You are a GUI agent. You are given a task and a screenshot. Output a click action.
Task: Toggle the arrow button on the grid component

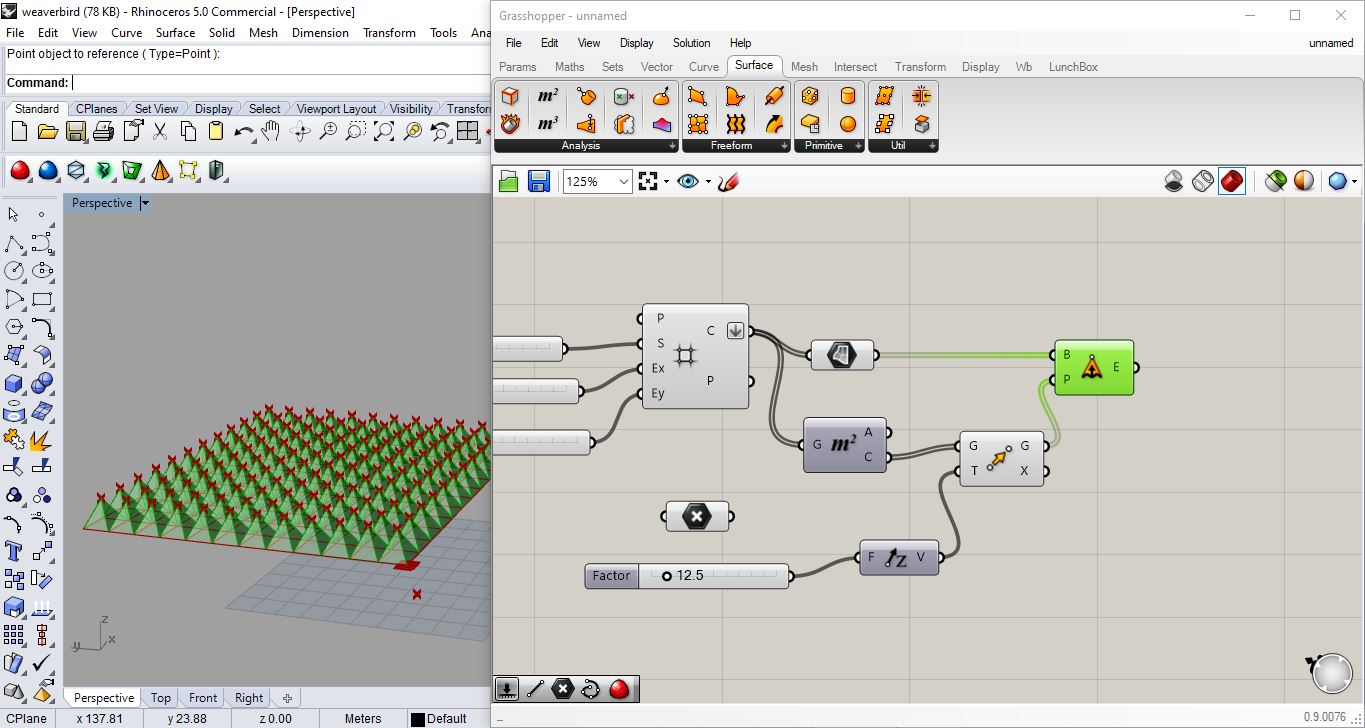(x=735, y=331)
